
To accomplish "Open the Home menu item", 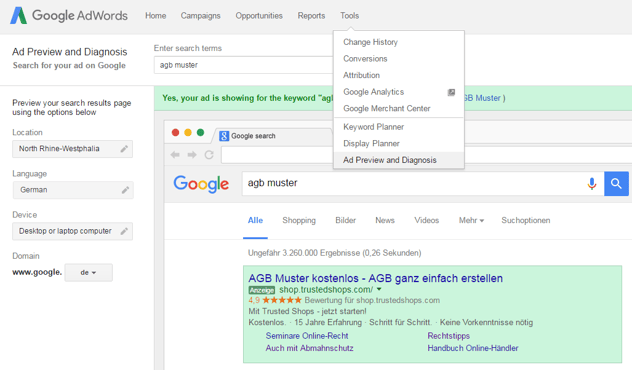I will 156,16.
